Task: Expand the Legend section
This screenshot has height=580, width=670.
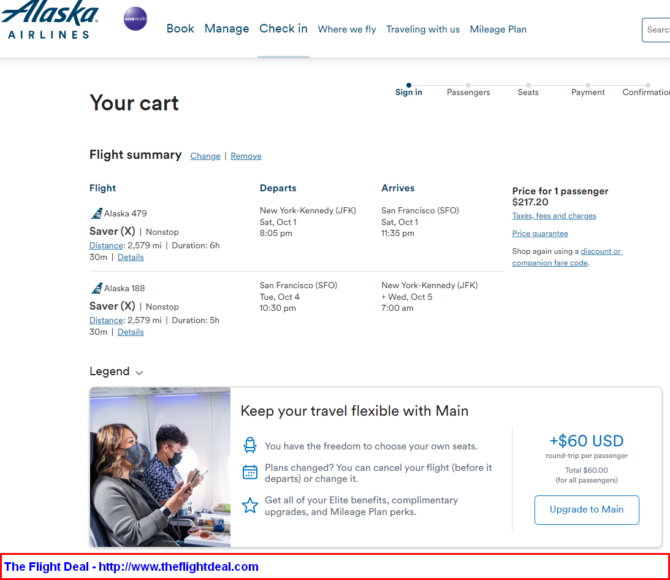Action: click(116, 371)
